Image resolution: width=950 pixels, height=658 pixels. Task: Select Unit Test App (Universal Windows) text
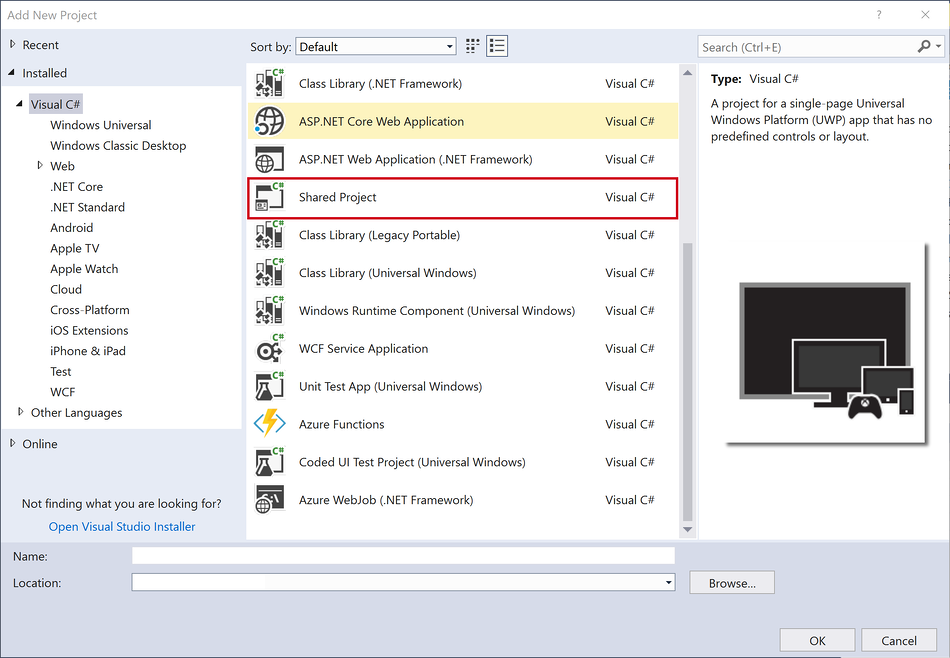[x=390, y=387]
